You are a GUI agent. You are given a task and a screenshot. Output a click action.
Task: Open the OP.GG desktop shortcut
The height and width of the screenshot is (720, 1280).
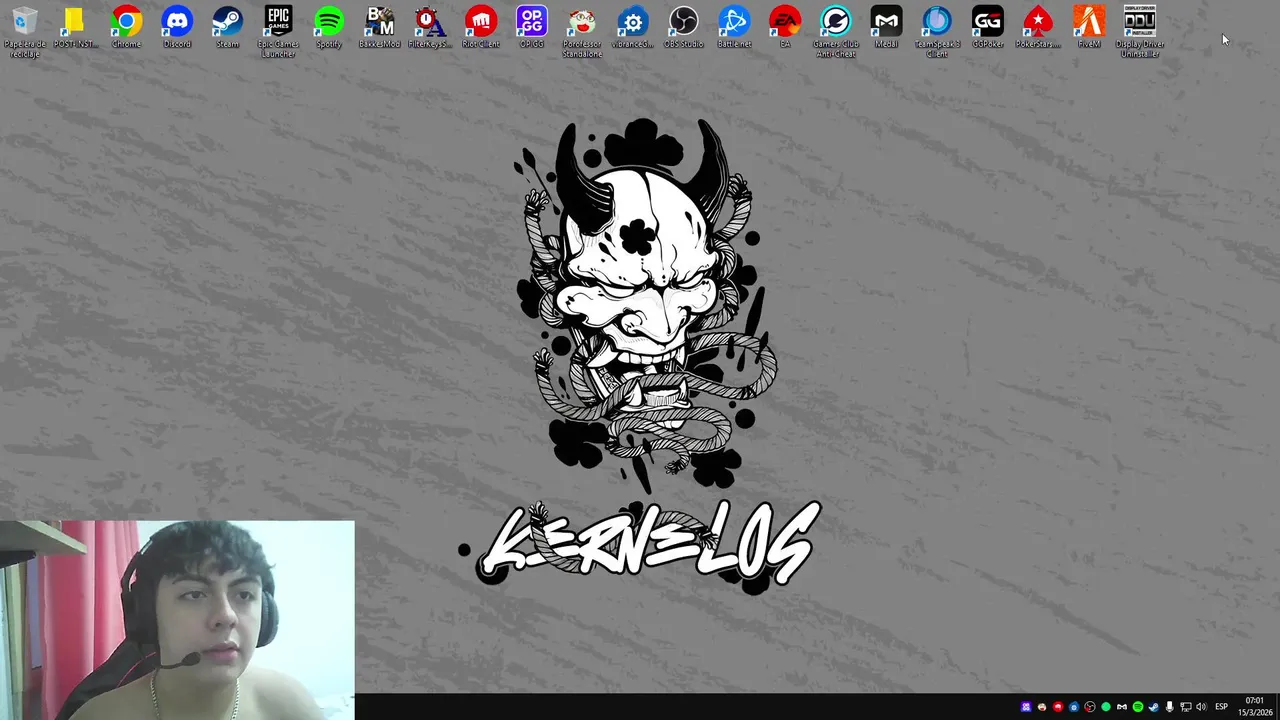tap(532, 28)
